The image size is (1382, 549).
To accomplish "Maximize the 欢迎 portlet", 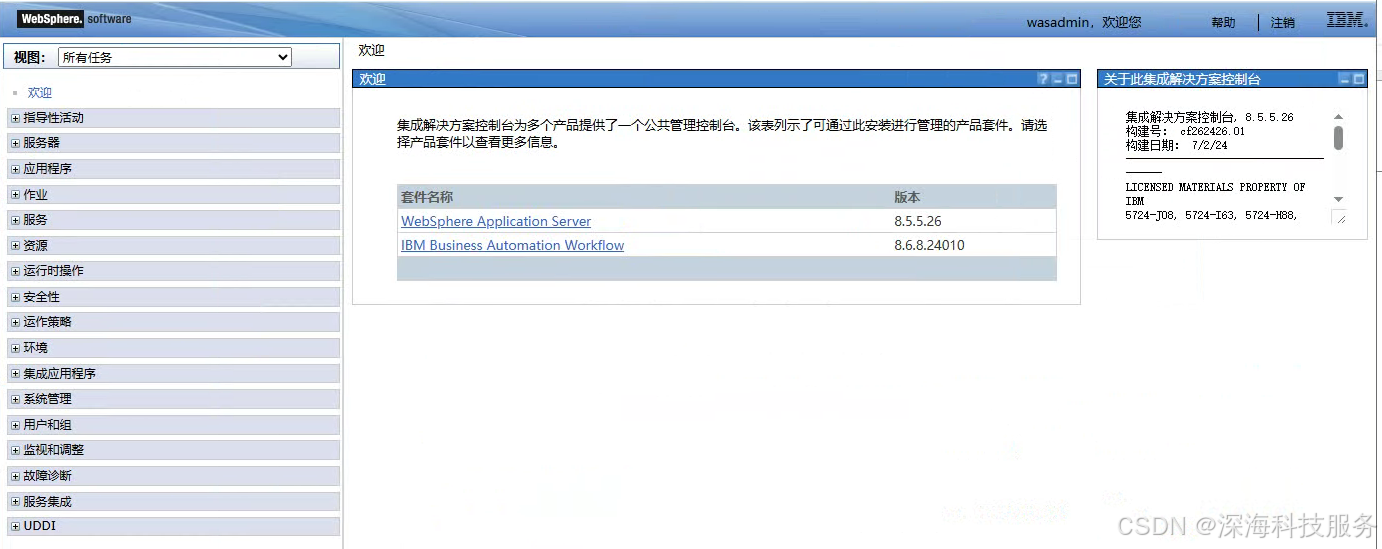I will (x=1071, y=79).
